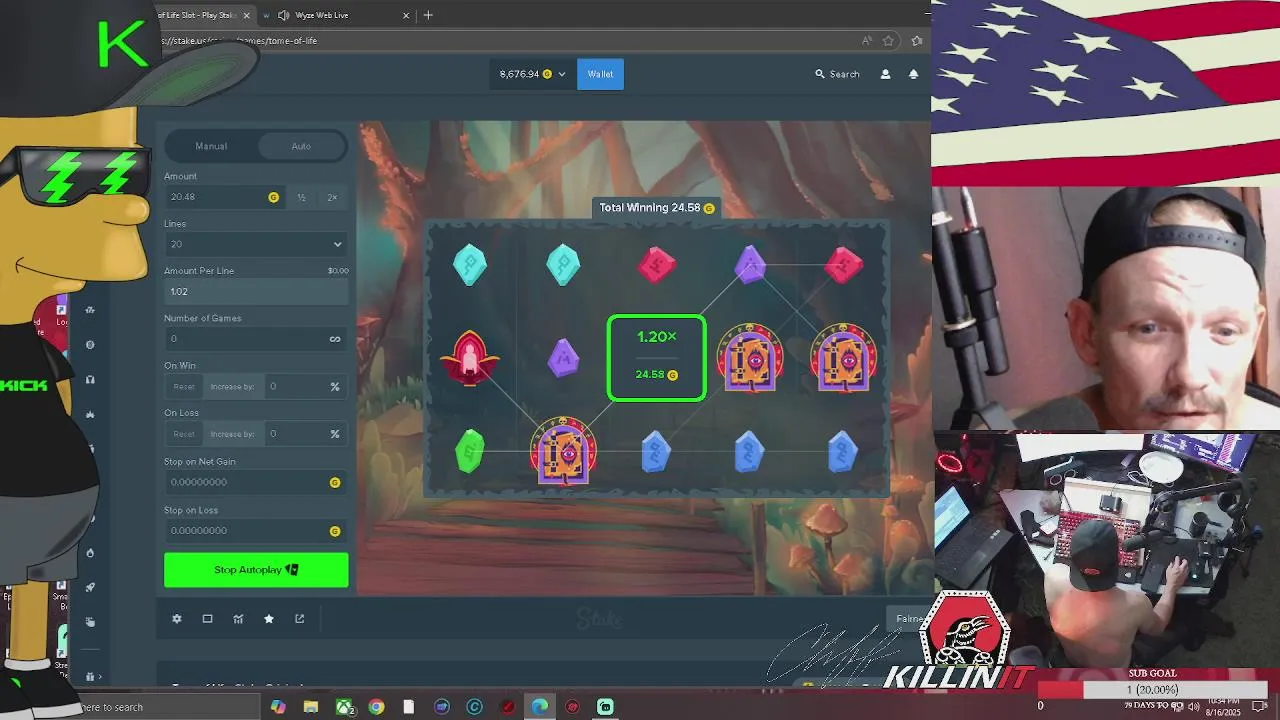Viewport: 1280px width, 720px height.
Task: Open Google Chrome in taskbar
Action: click(376, 707)
